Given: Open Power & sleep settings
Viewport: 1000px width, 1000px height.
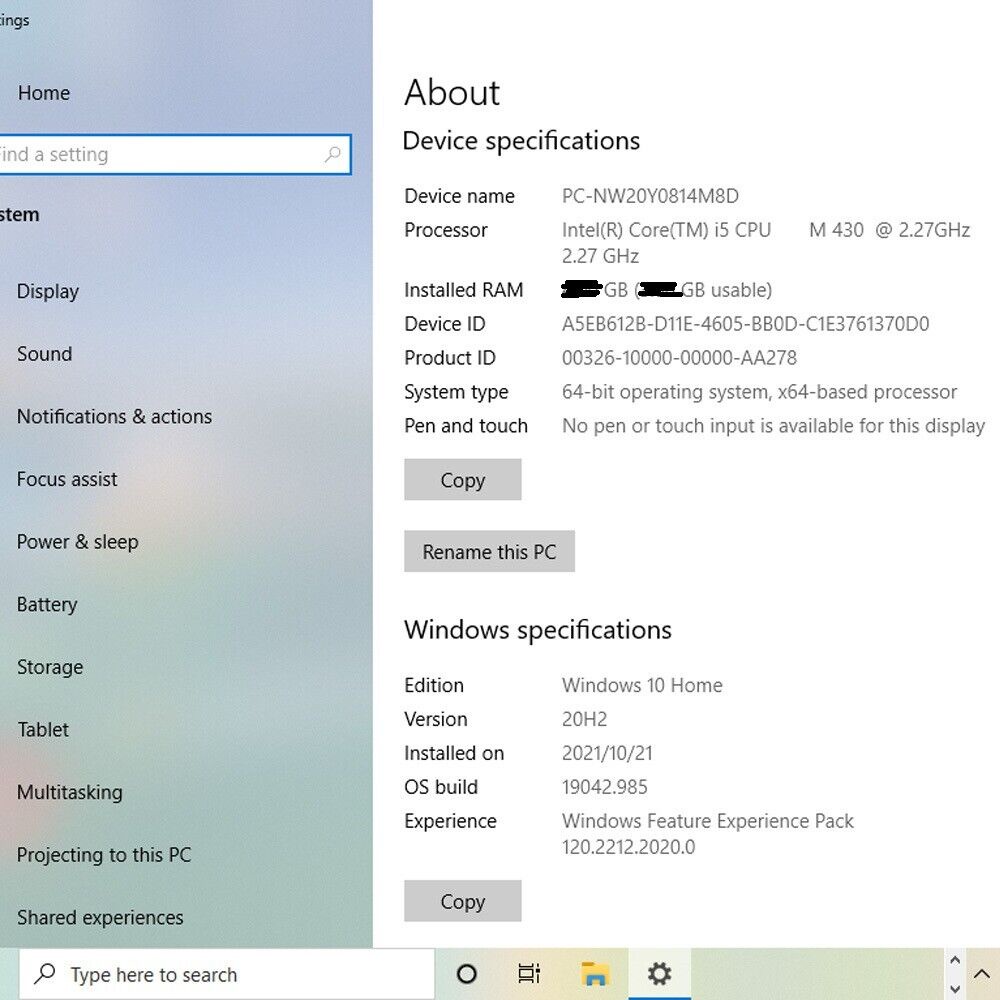Looking at the screenshot, I should [78, 542].
